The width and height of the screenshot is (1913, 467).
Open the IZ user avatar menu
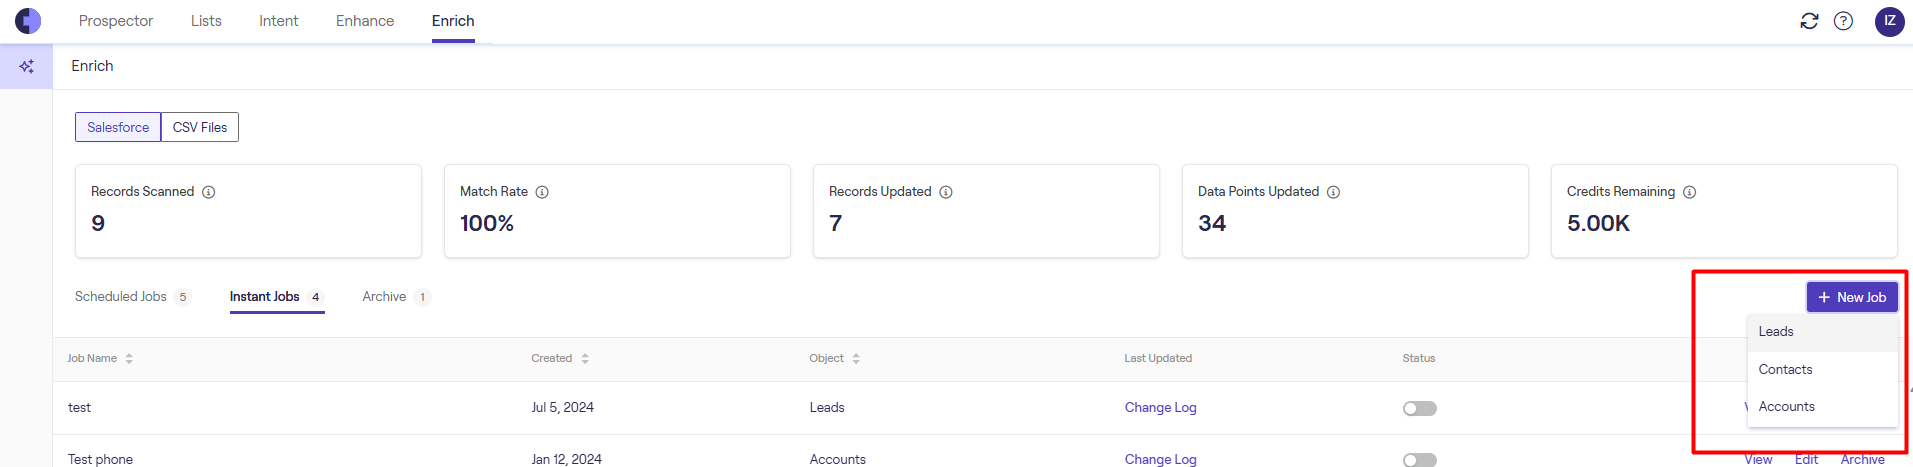1889,21
